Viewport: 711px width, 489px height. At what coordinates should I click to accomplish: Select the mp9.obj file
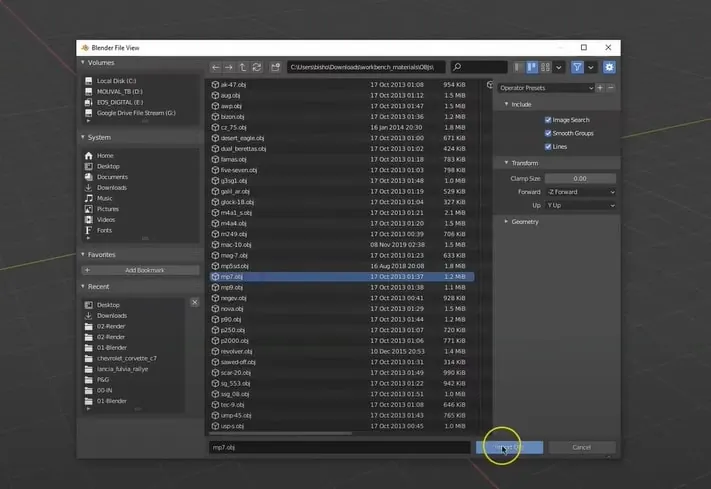coord(342,288)
